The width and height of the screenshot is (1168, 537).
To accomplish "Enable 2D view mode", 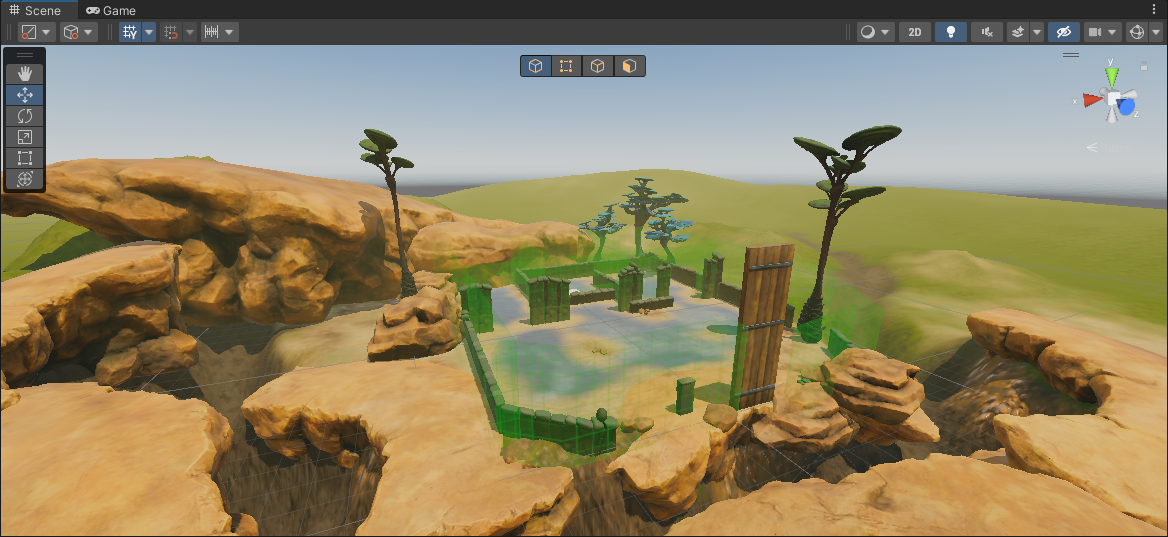I will pyautogui.click(x=914, y=32).
